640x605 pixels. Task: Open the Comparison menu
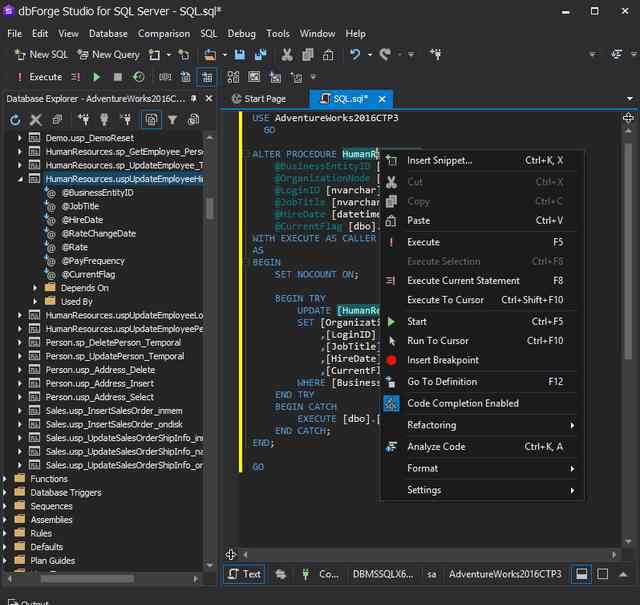pyautogui.click(x=164, y=33)
